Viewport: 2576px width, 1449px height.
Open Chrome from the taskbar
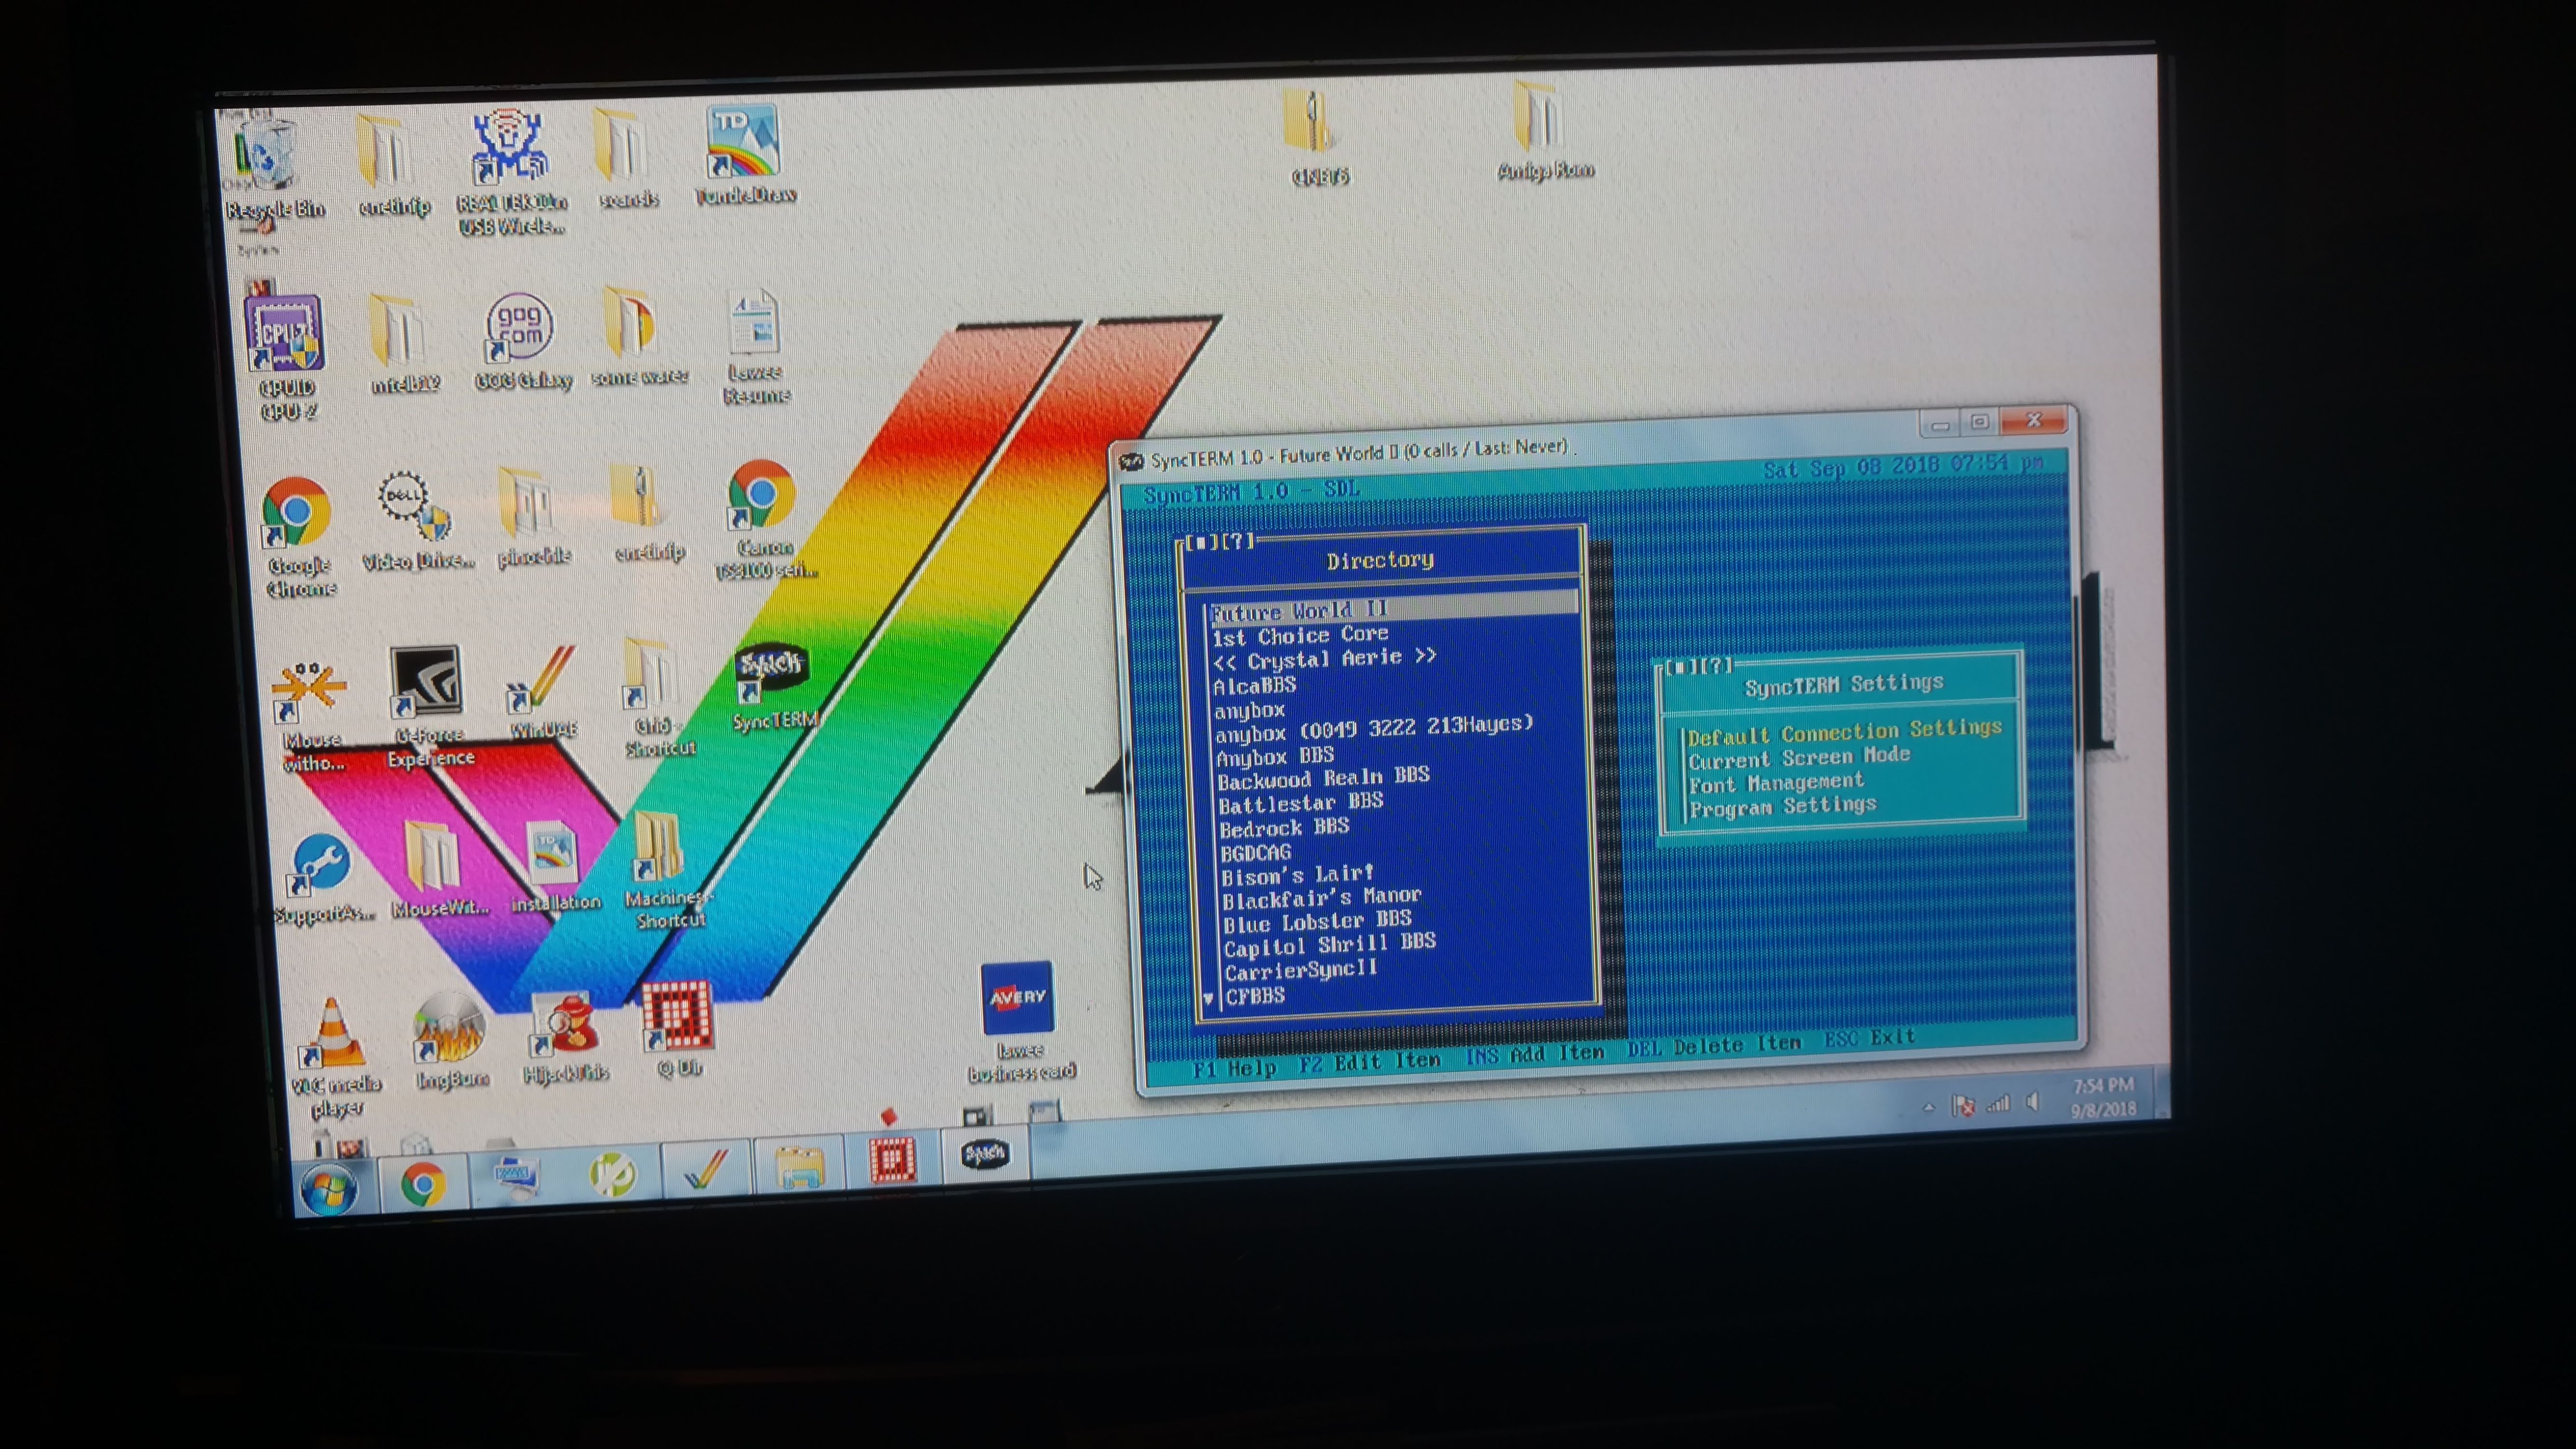point(423,1185)
